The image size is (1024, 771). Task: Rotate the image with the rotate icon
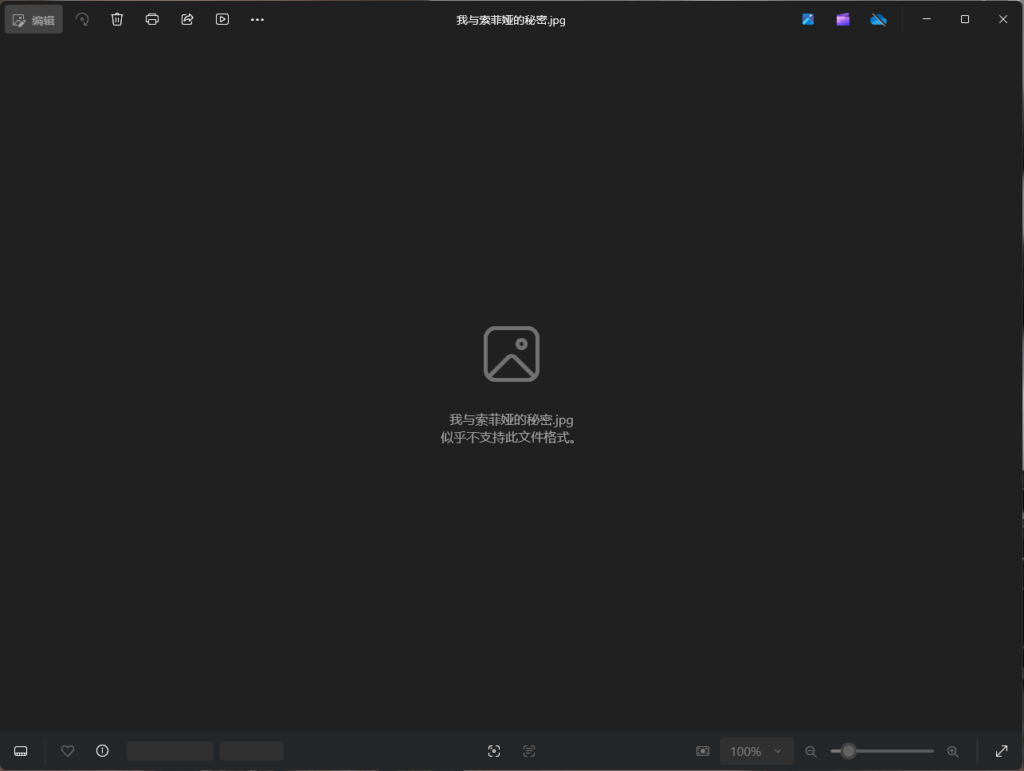82,20
